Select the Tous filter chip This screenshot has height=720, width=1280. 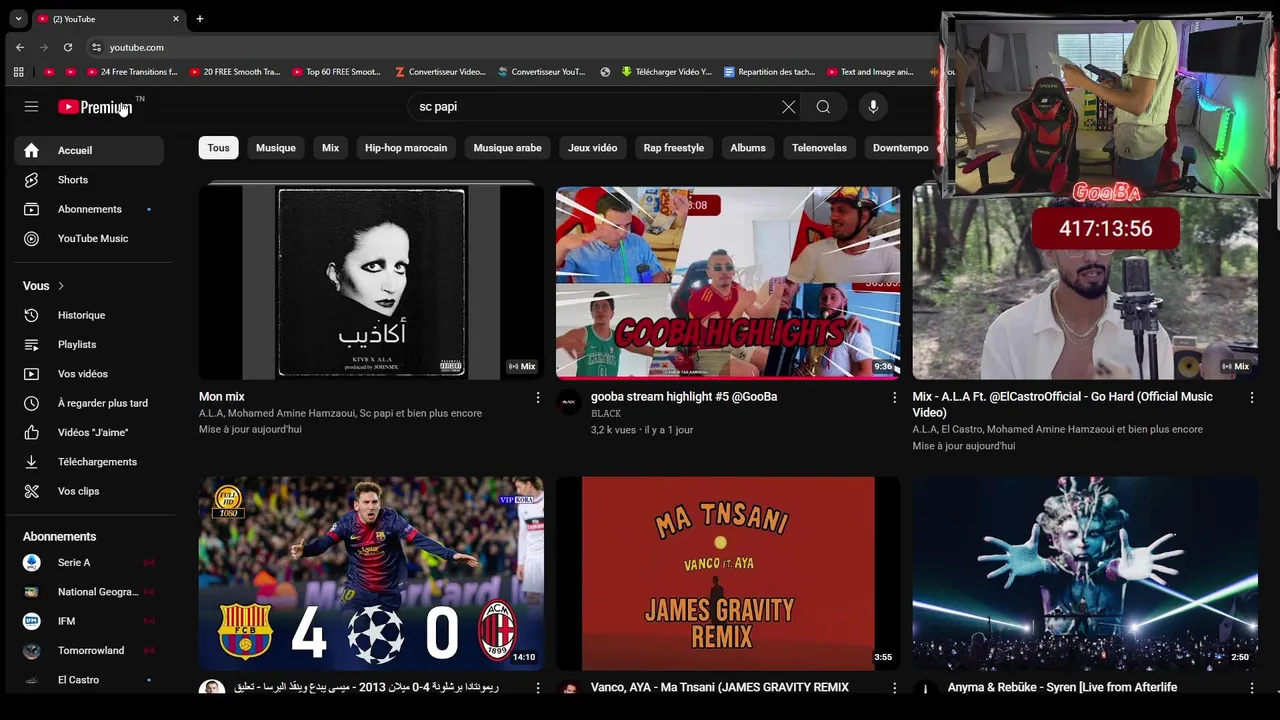218,148
